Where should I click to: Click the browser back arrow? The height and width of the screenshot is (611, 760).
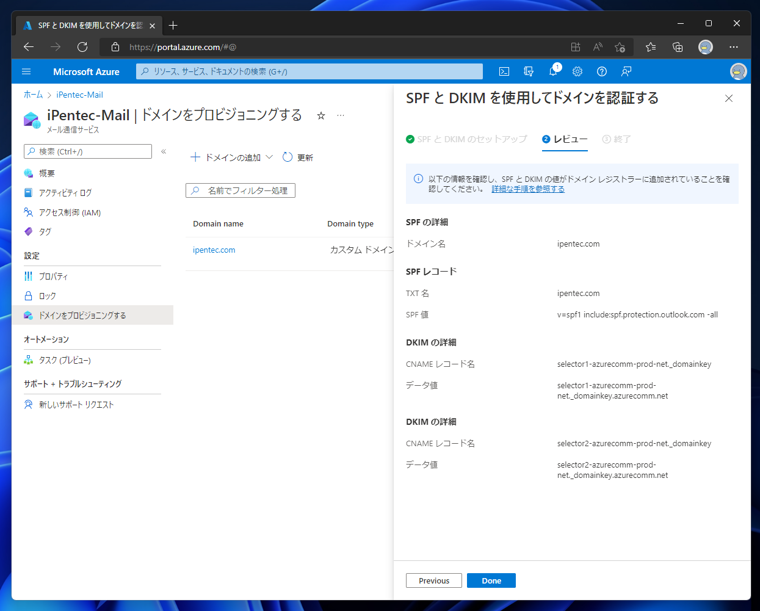click(x=29, y=47)
